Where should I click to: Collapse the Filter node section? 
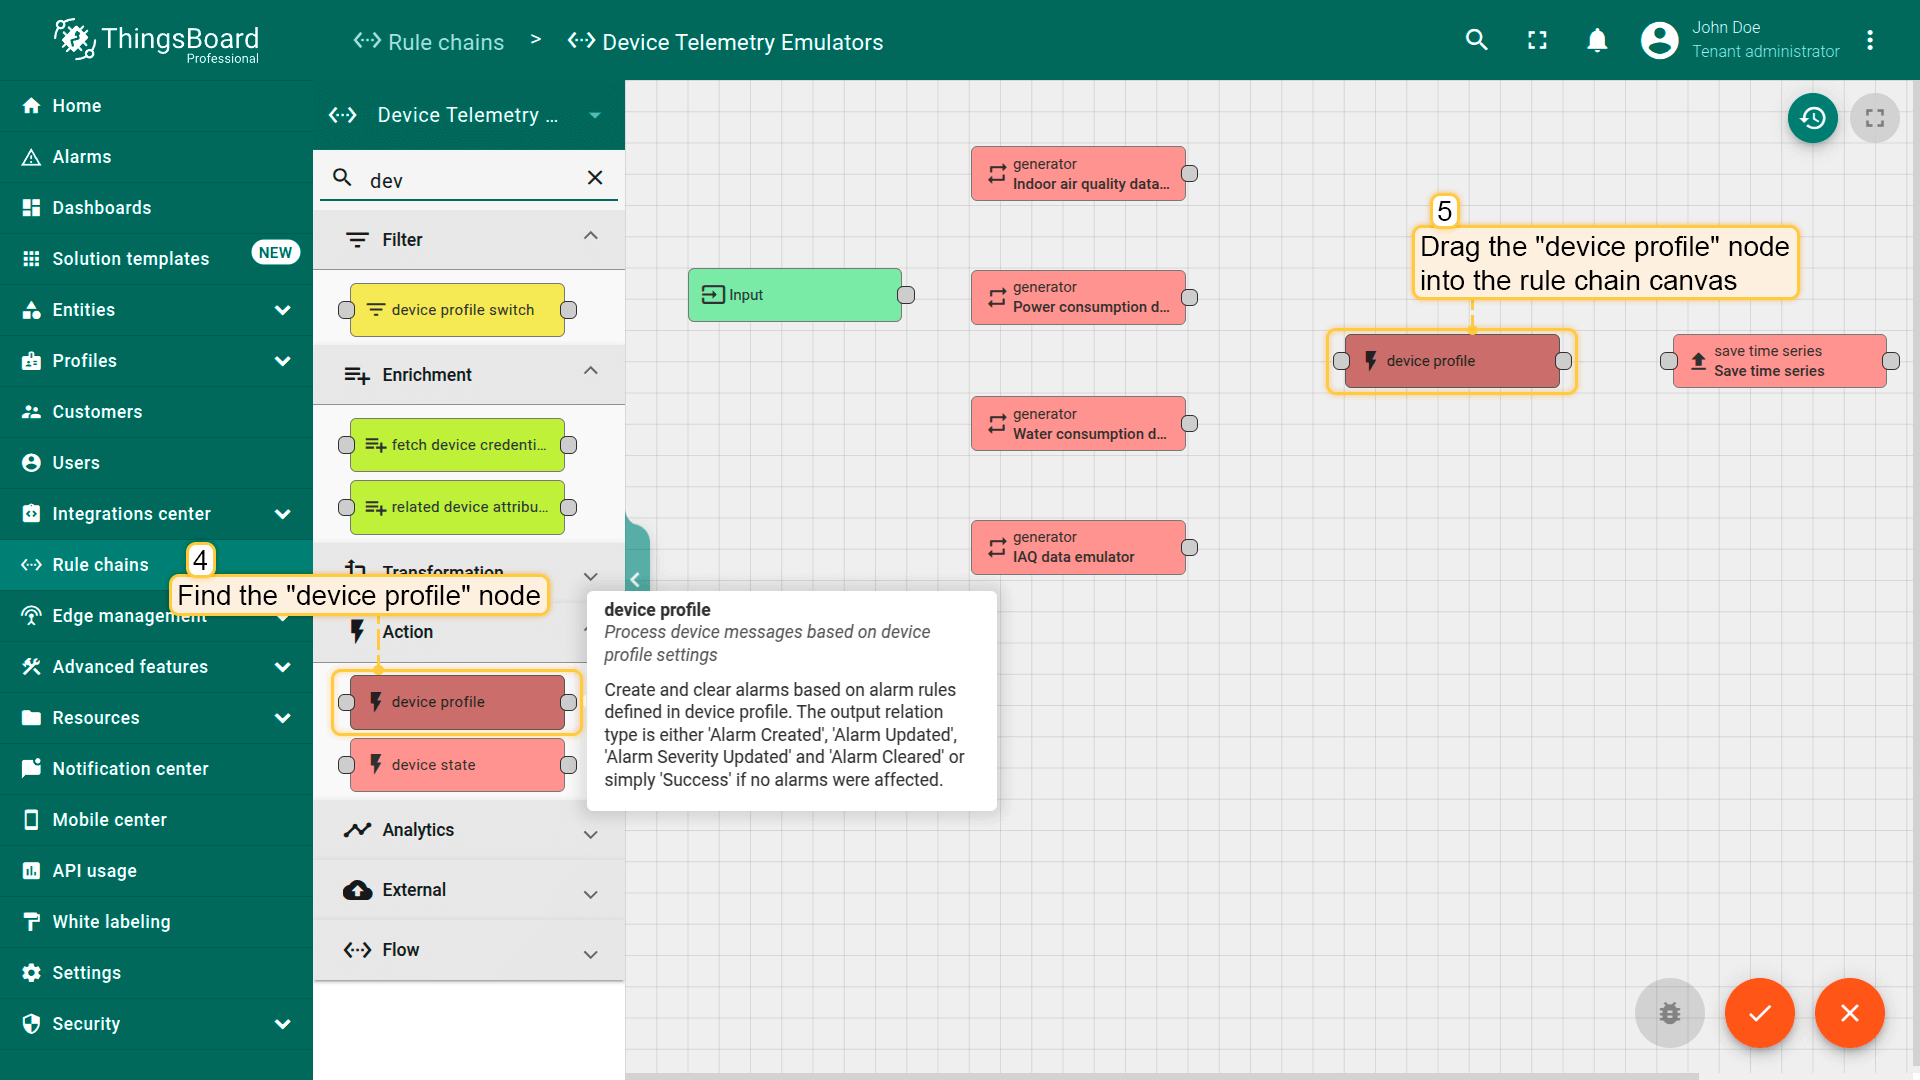590,237
